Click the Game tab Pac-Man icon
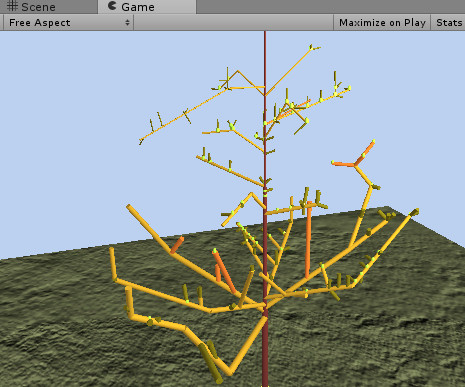This screenshot has width=465, height=387. point(112,6)
